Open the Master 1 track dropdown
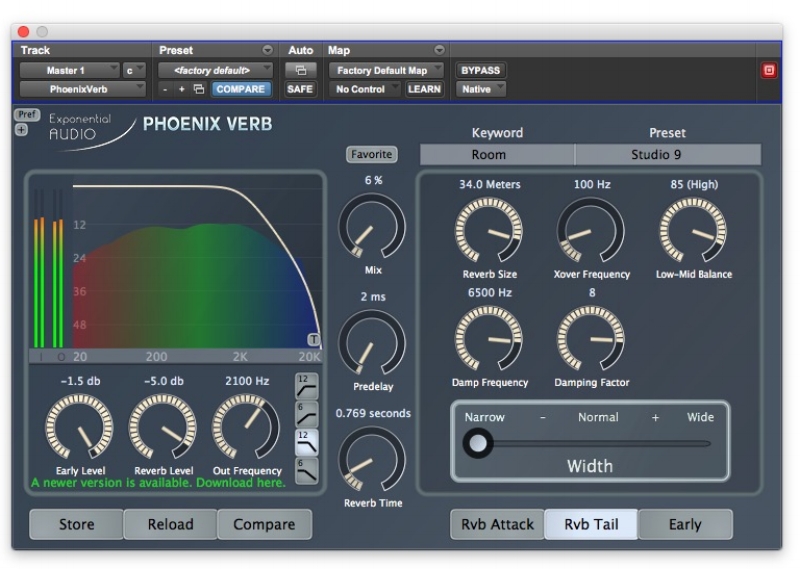The height and width of the screenshot is (569, 800). 70,70
